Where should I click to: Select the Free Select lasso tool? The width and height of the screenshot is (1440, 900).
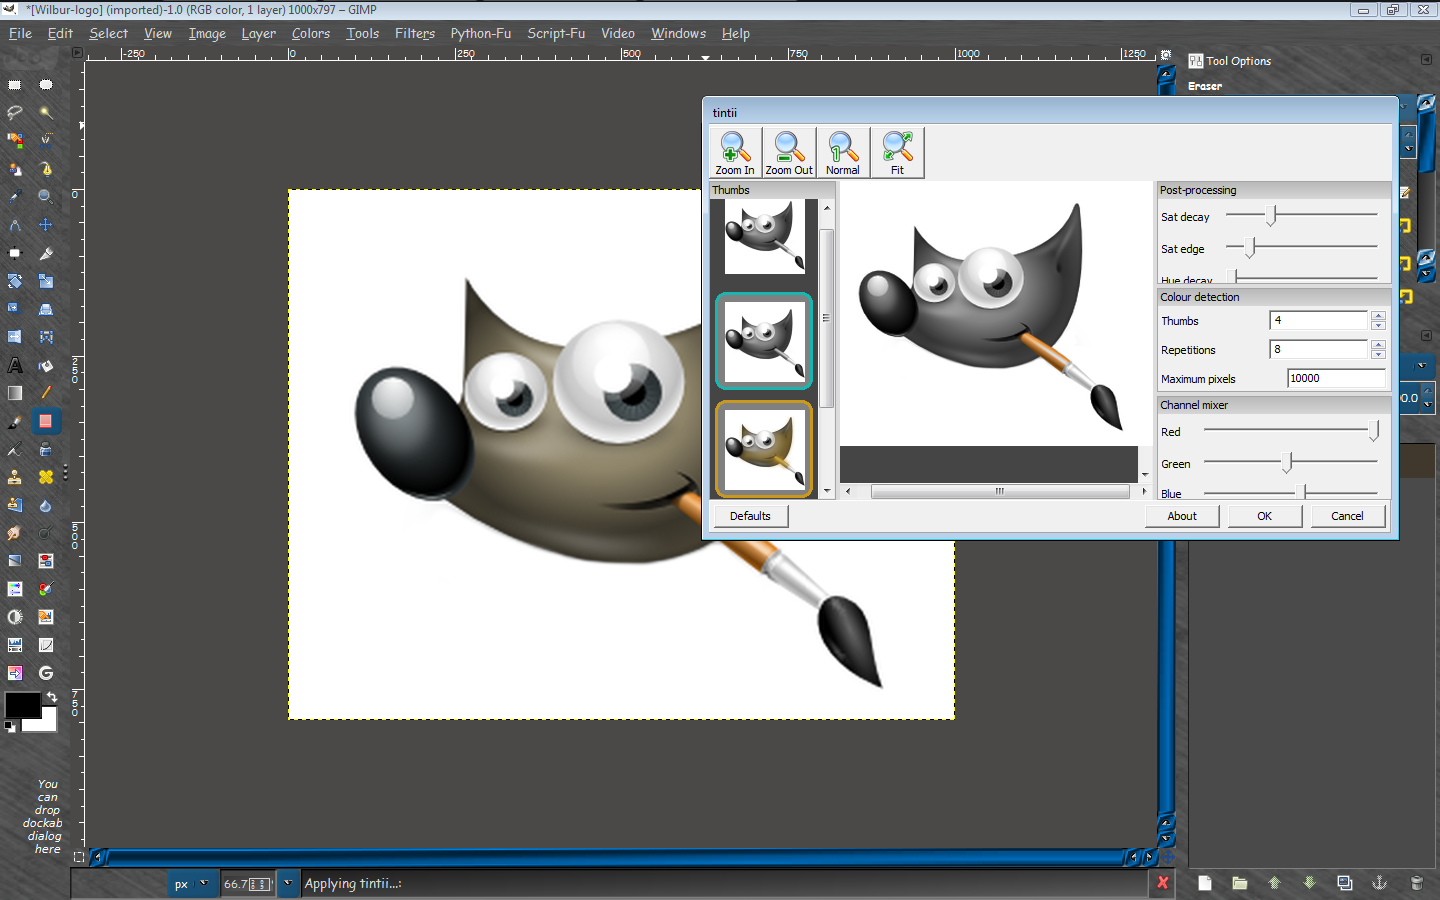[15, 113]
